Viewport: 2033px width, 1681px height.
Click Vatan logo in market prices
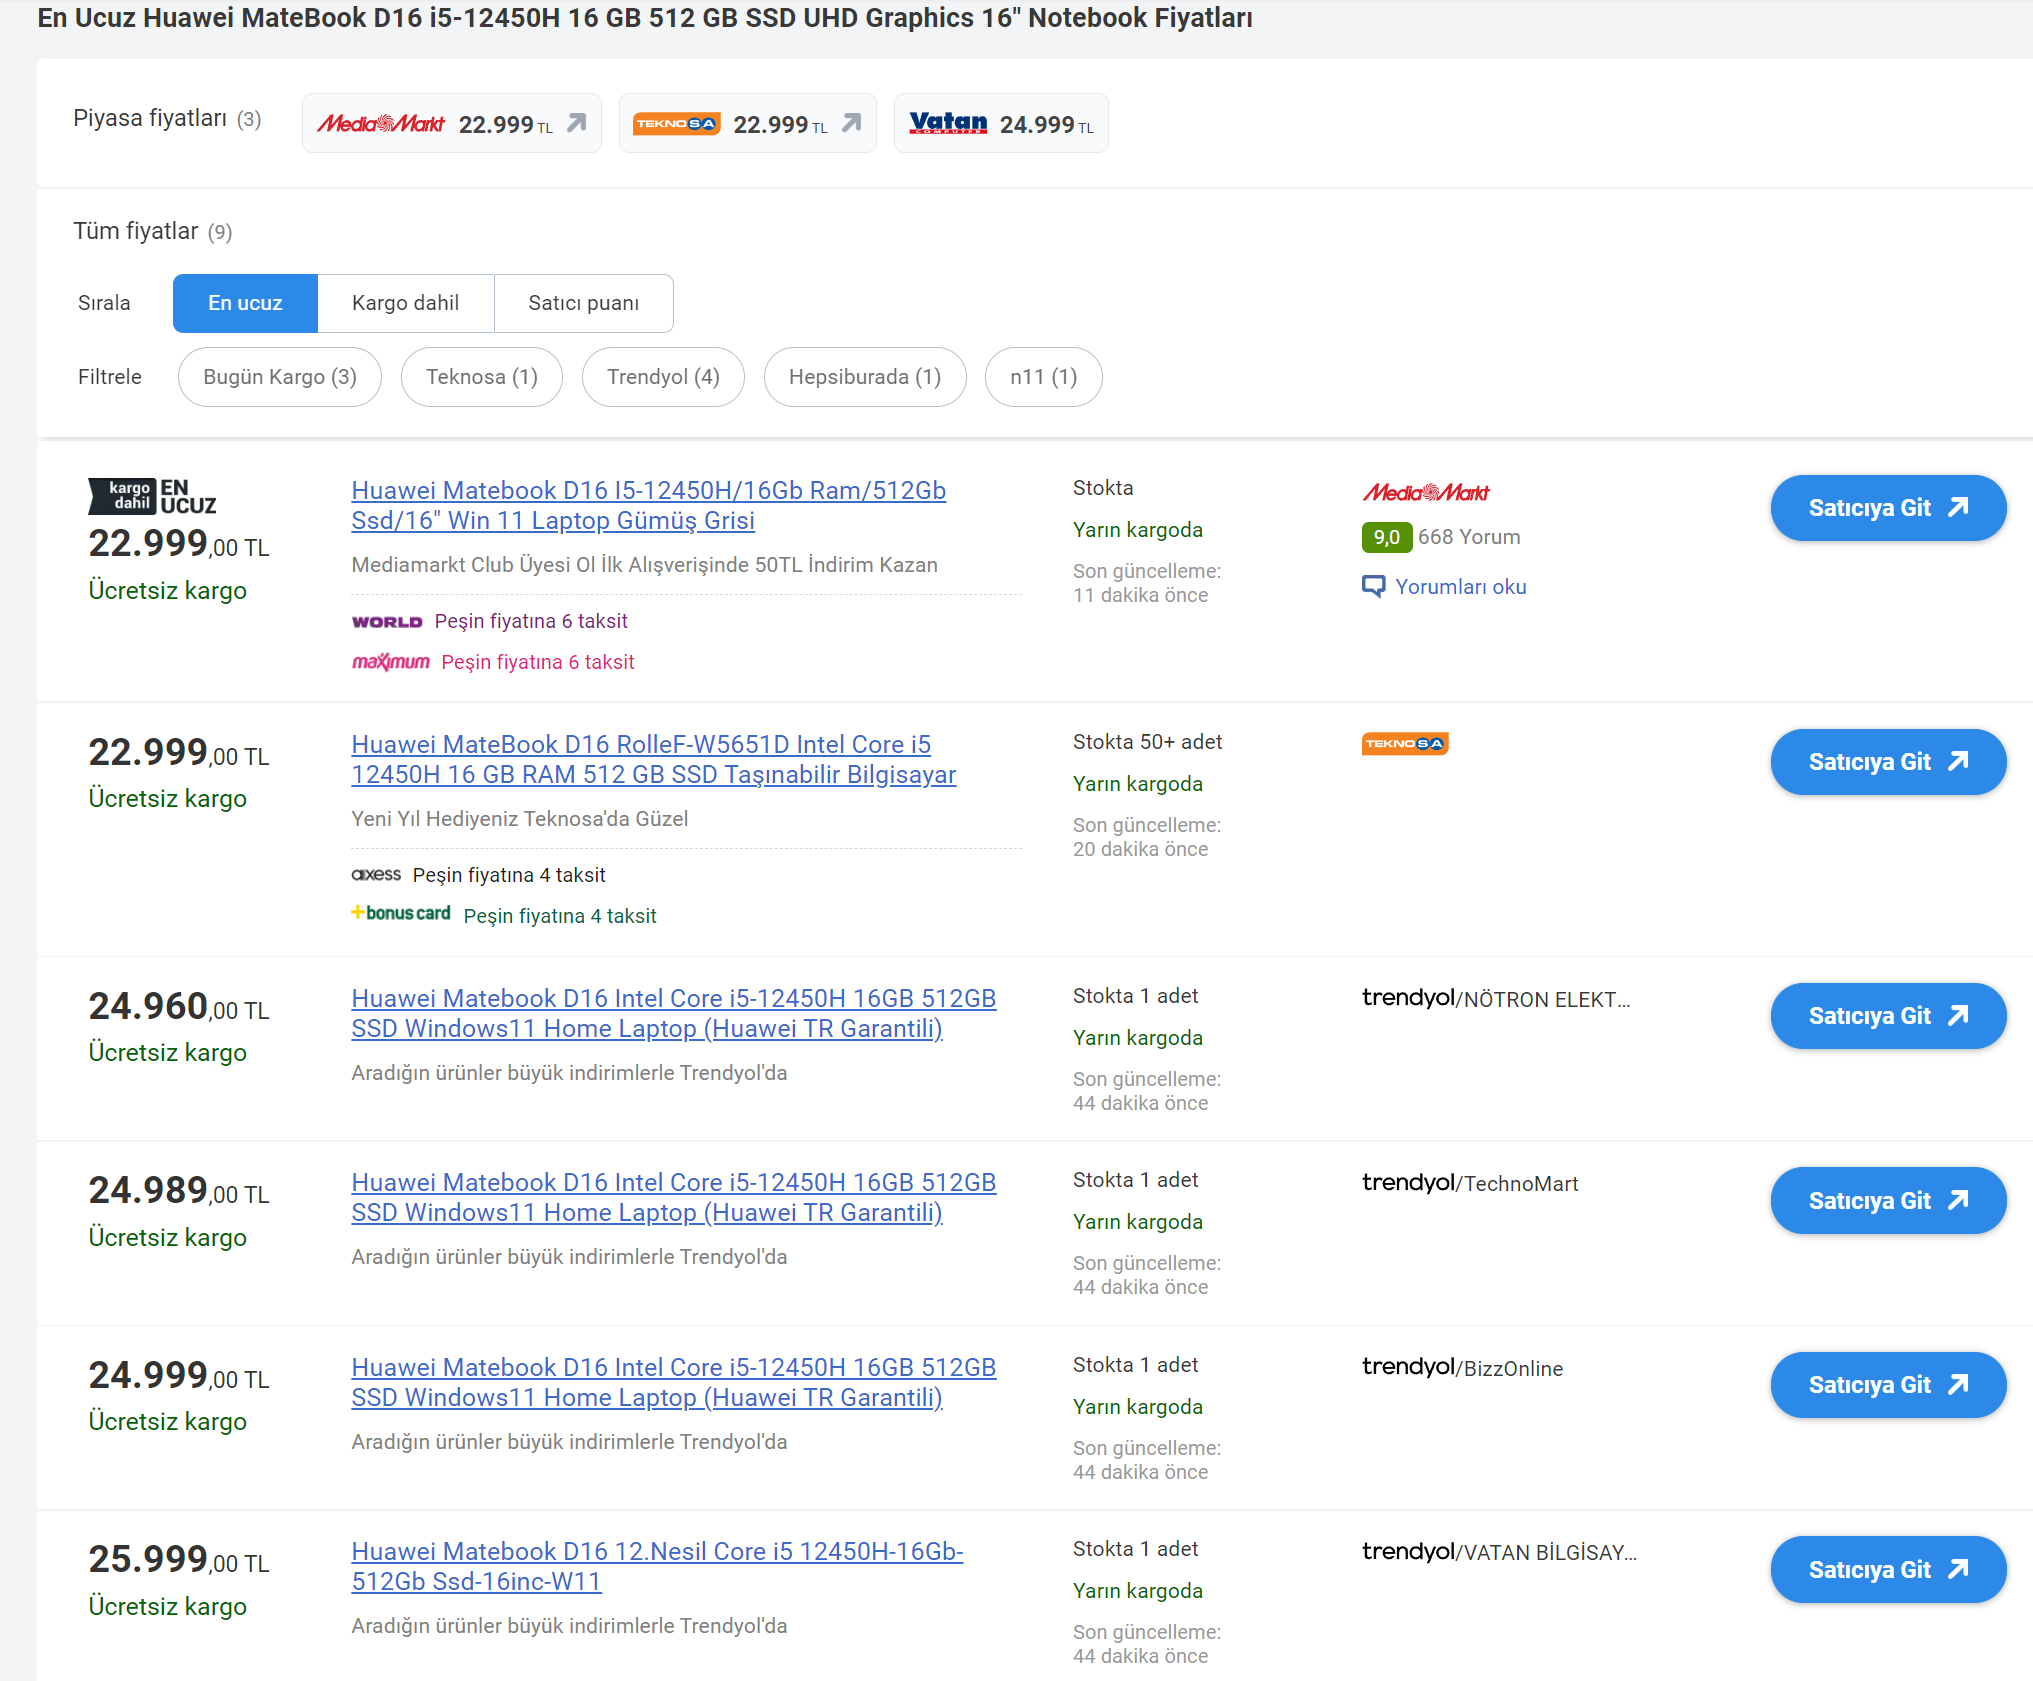point(947,123)
